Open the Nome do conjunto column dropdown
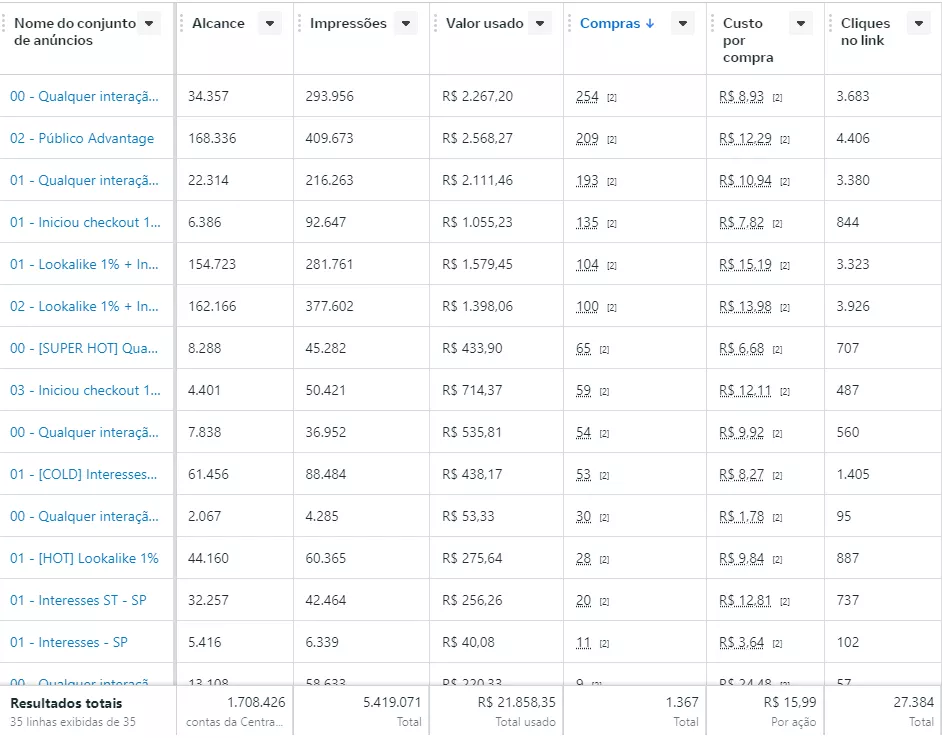This screenshot has width=942, height=738. coord(149,24)
